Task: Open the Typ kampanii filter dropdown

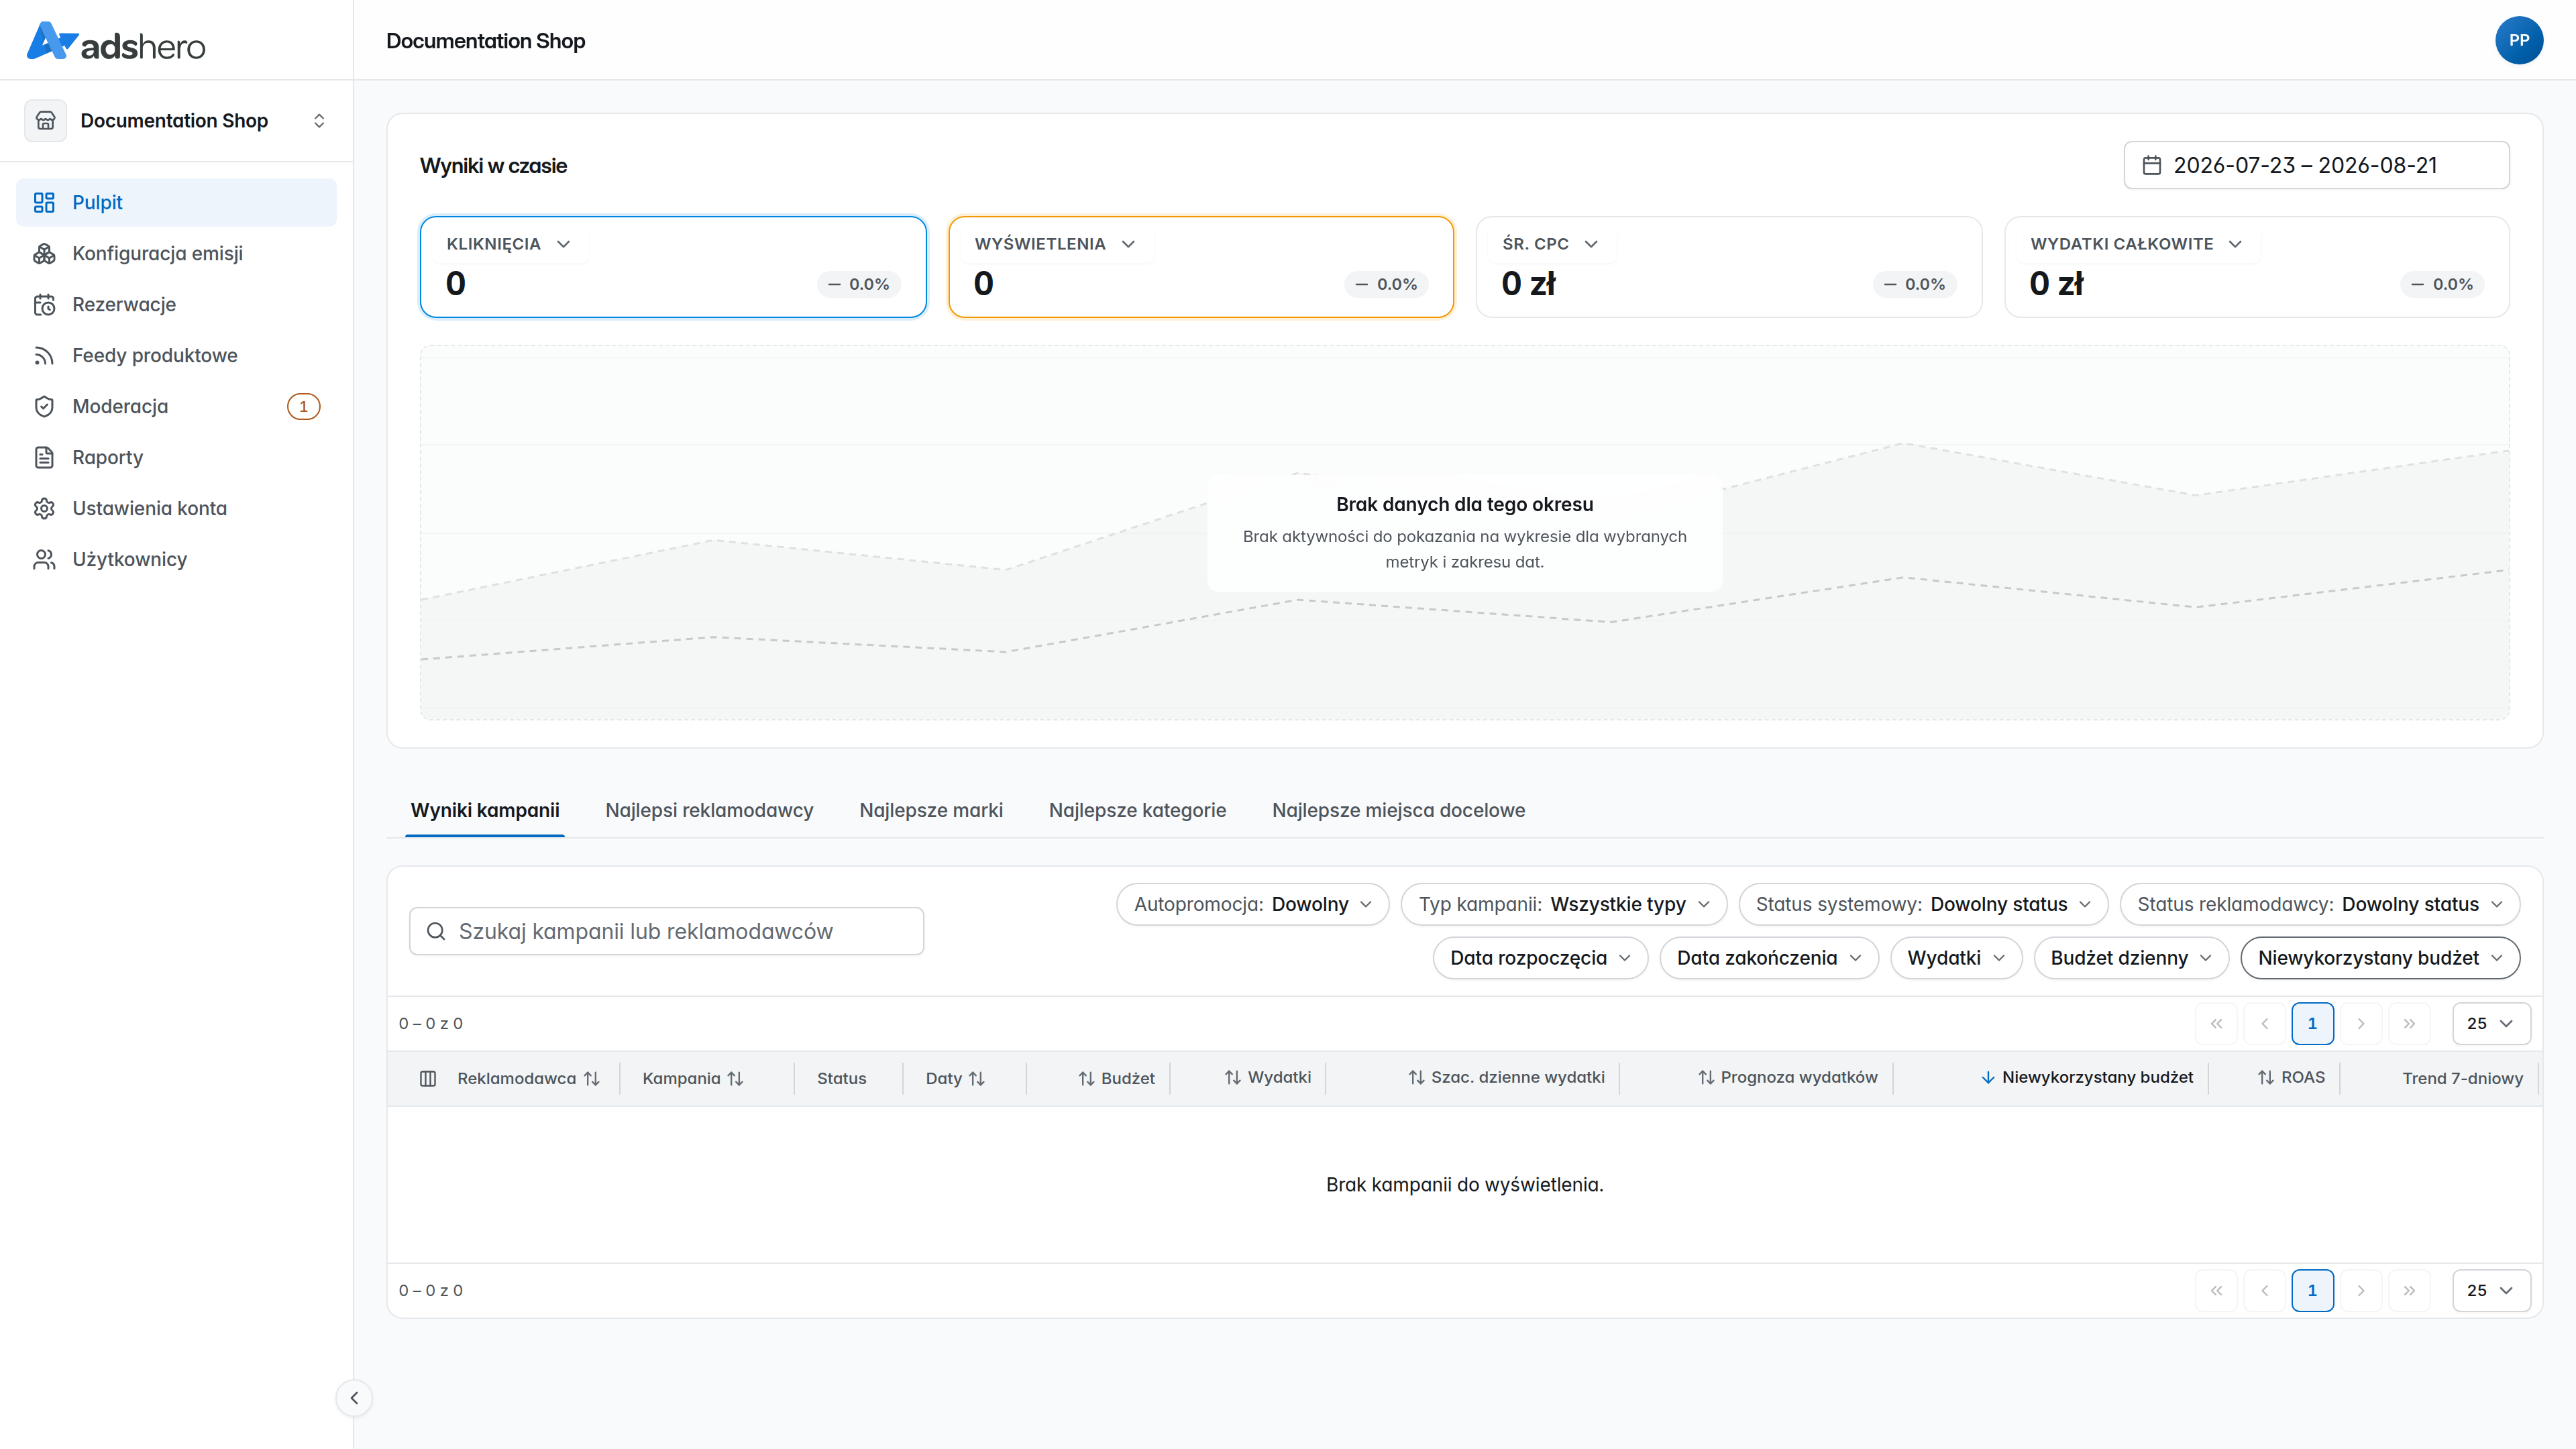Action: [x=1563, y=904]
